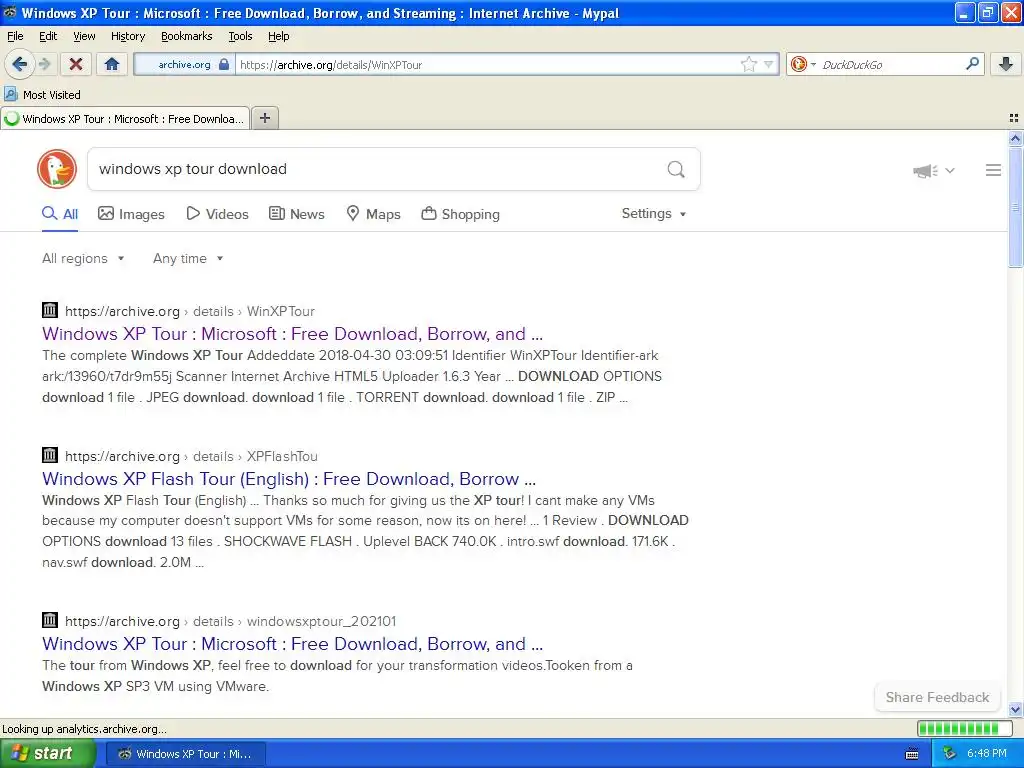Open the Edit menu

pos(48,36)
